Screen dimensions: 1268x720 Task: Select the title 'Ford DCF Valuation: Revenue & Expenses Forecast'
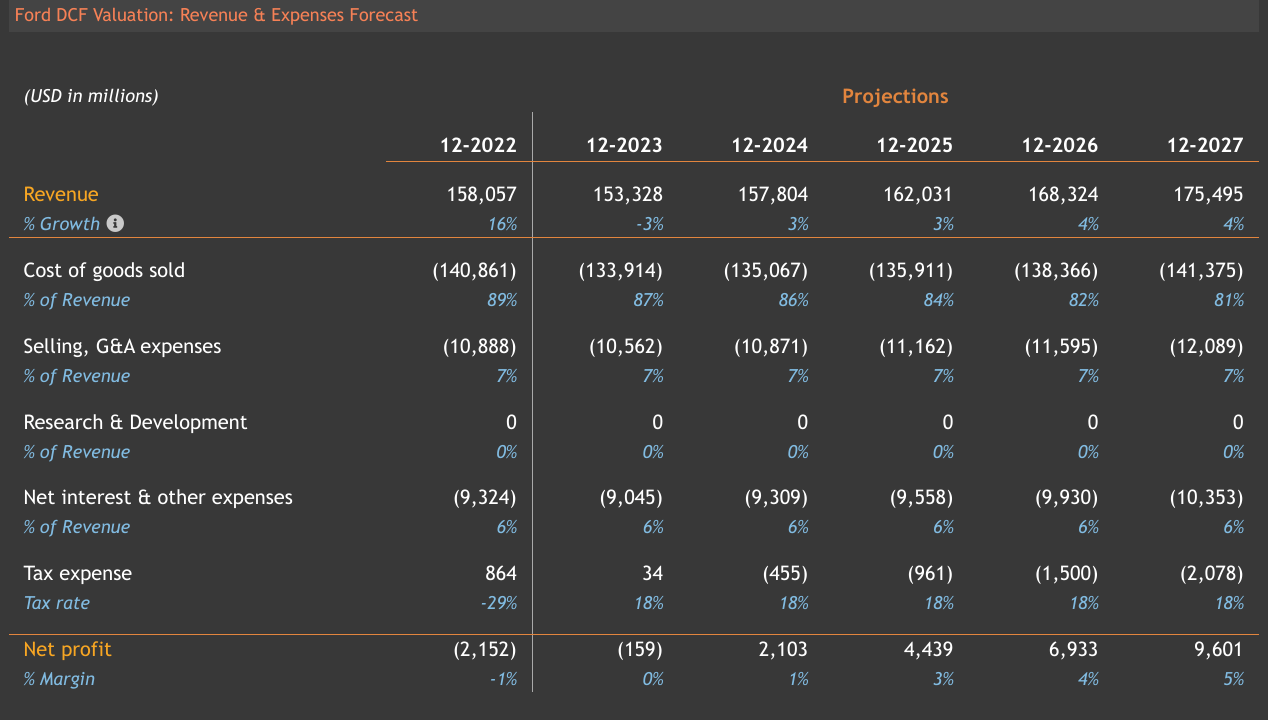pyautogui.click(x=216, y=15)
